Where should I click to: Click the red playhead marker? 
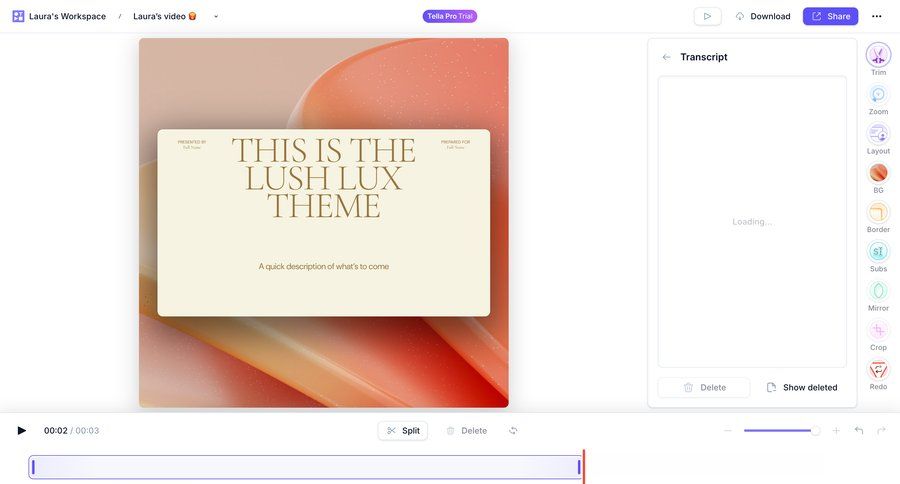(584, 466)
